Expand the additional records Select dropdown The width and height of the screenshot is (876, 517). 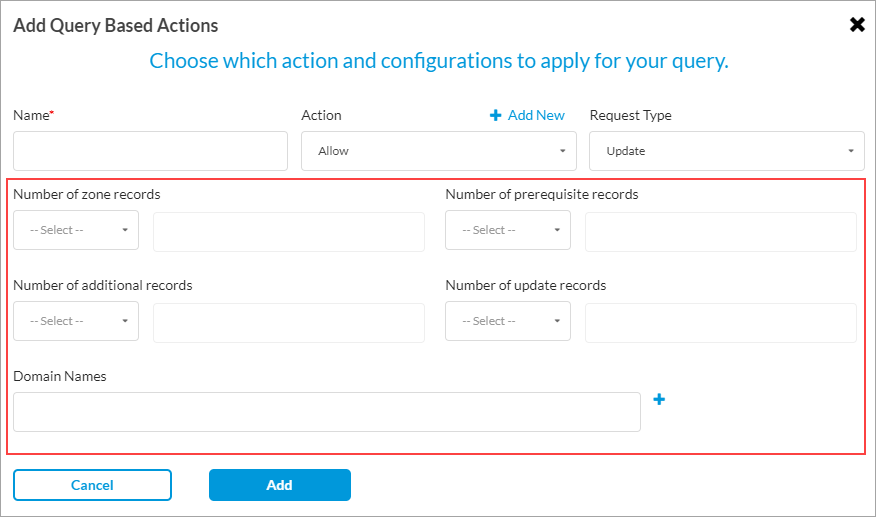pyautogui.click(x=76, y=321)
